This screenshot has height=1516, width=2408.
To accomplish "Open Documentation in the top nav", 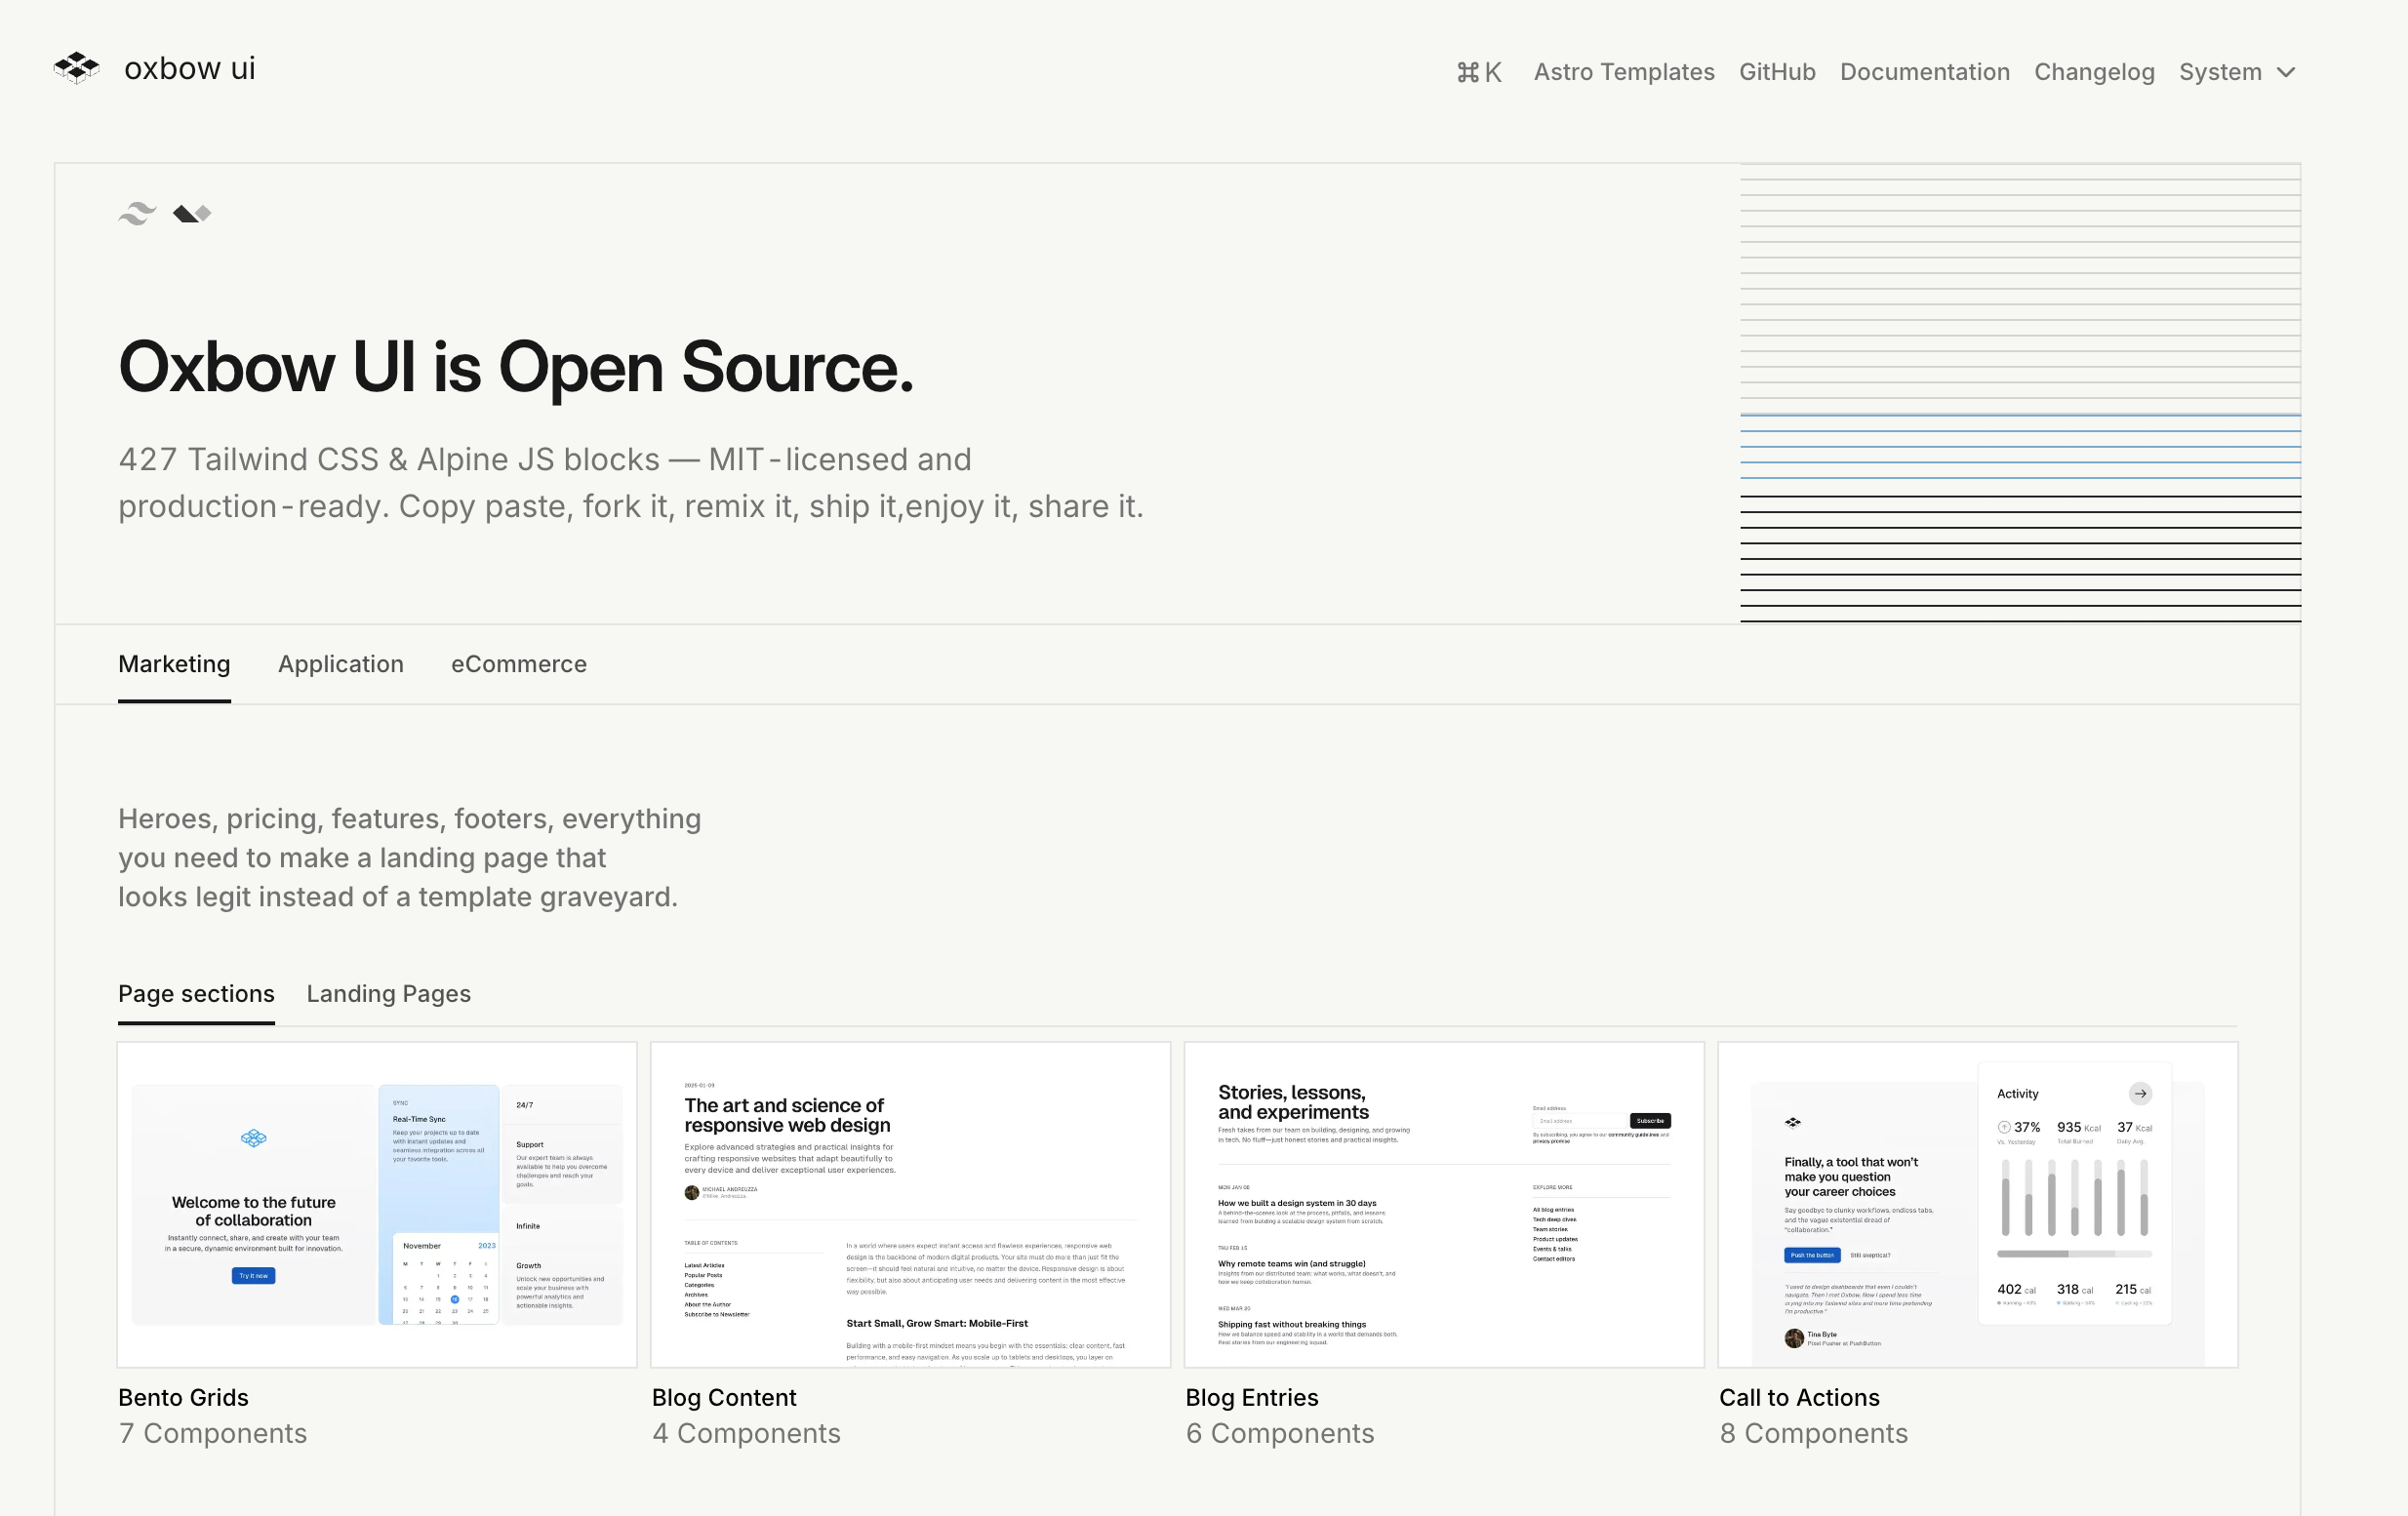I will pos(1924,72).
